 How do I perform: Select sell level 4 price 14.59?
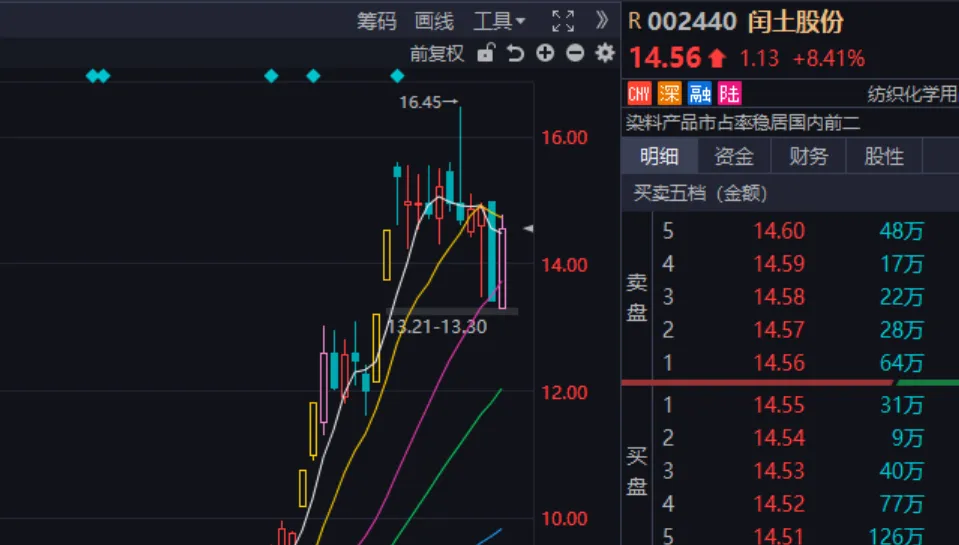pos(779,264)
